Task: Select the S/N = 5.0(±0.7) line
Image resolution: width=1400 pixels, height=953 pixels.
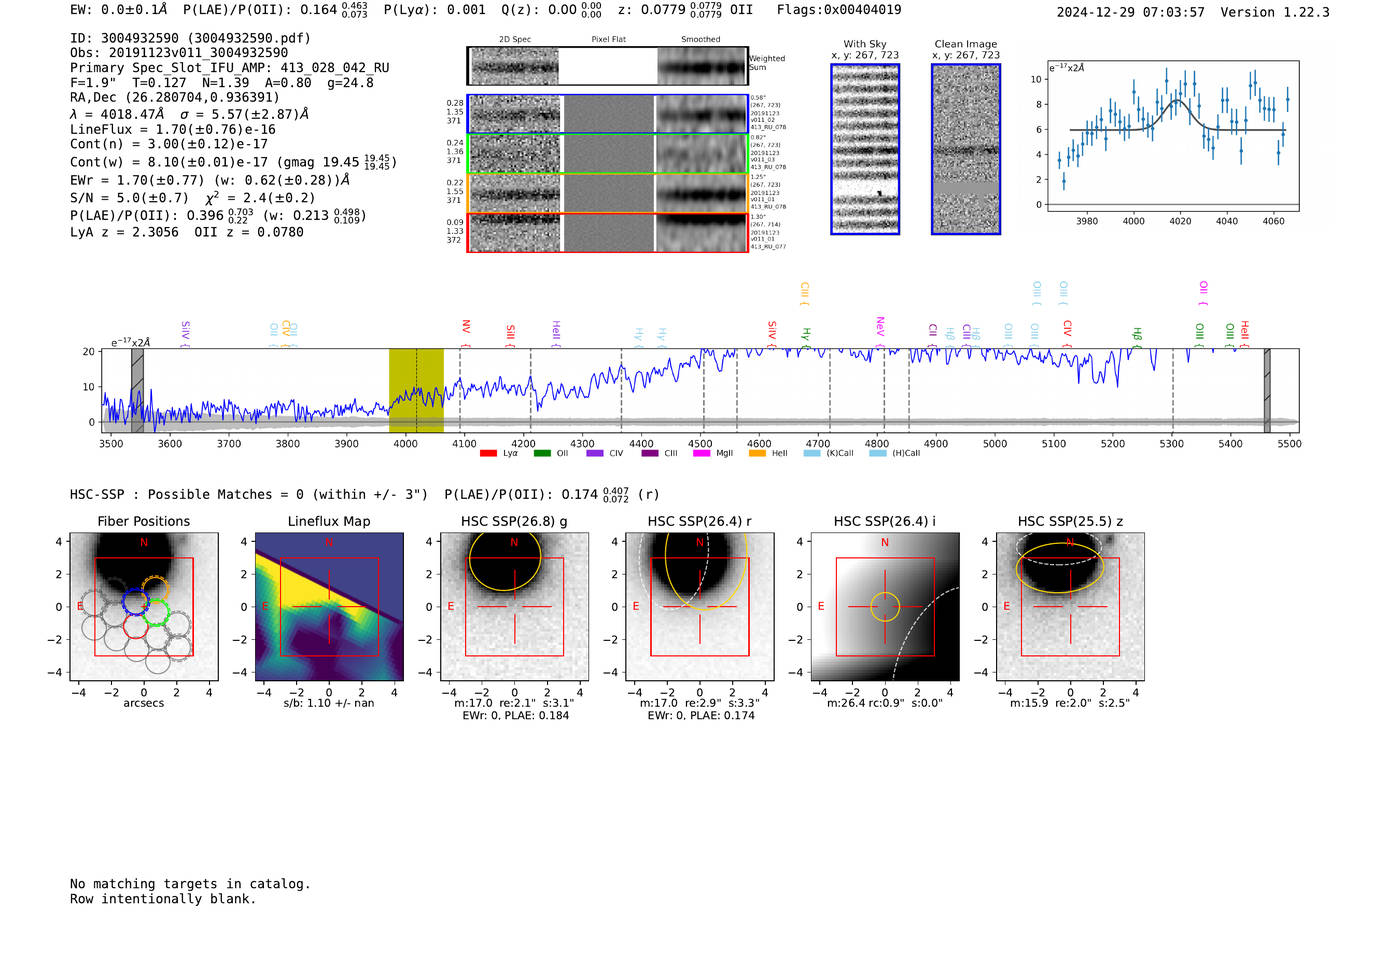Action: (x=193, y=197)
